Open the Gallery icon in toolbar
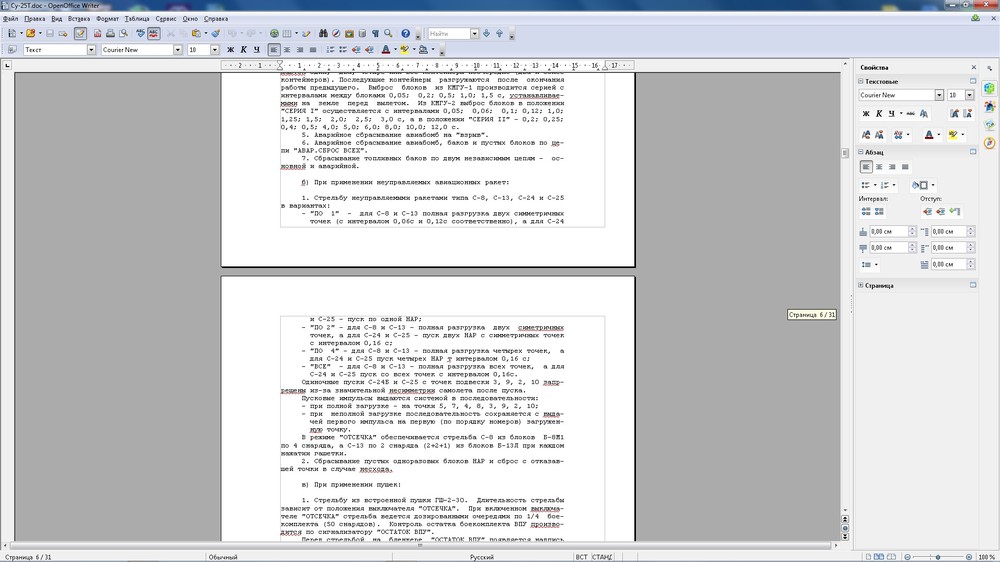This screenshot has height=562, width=1000. pos(349,33)
